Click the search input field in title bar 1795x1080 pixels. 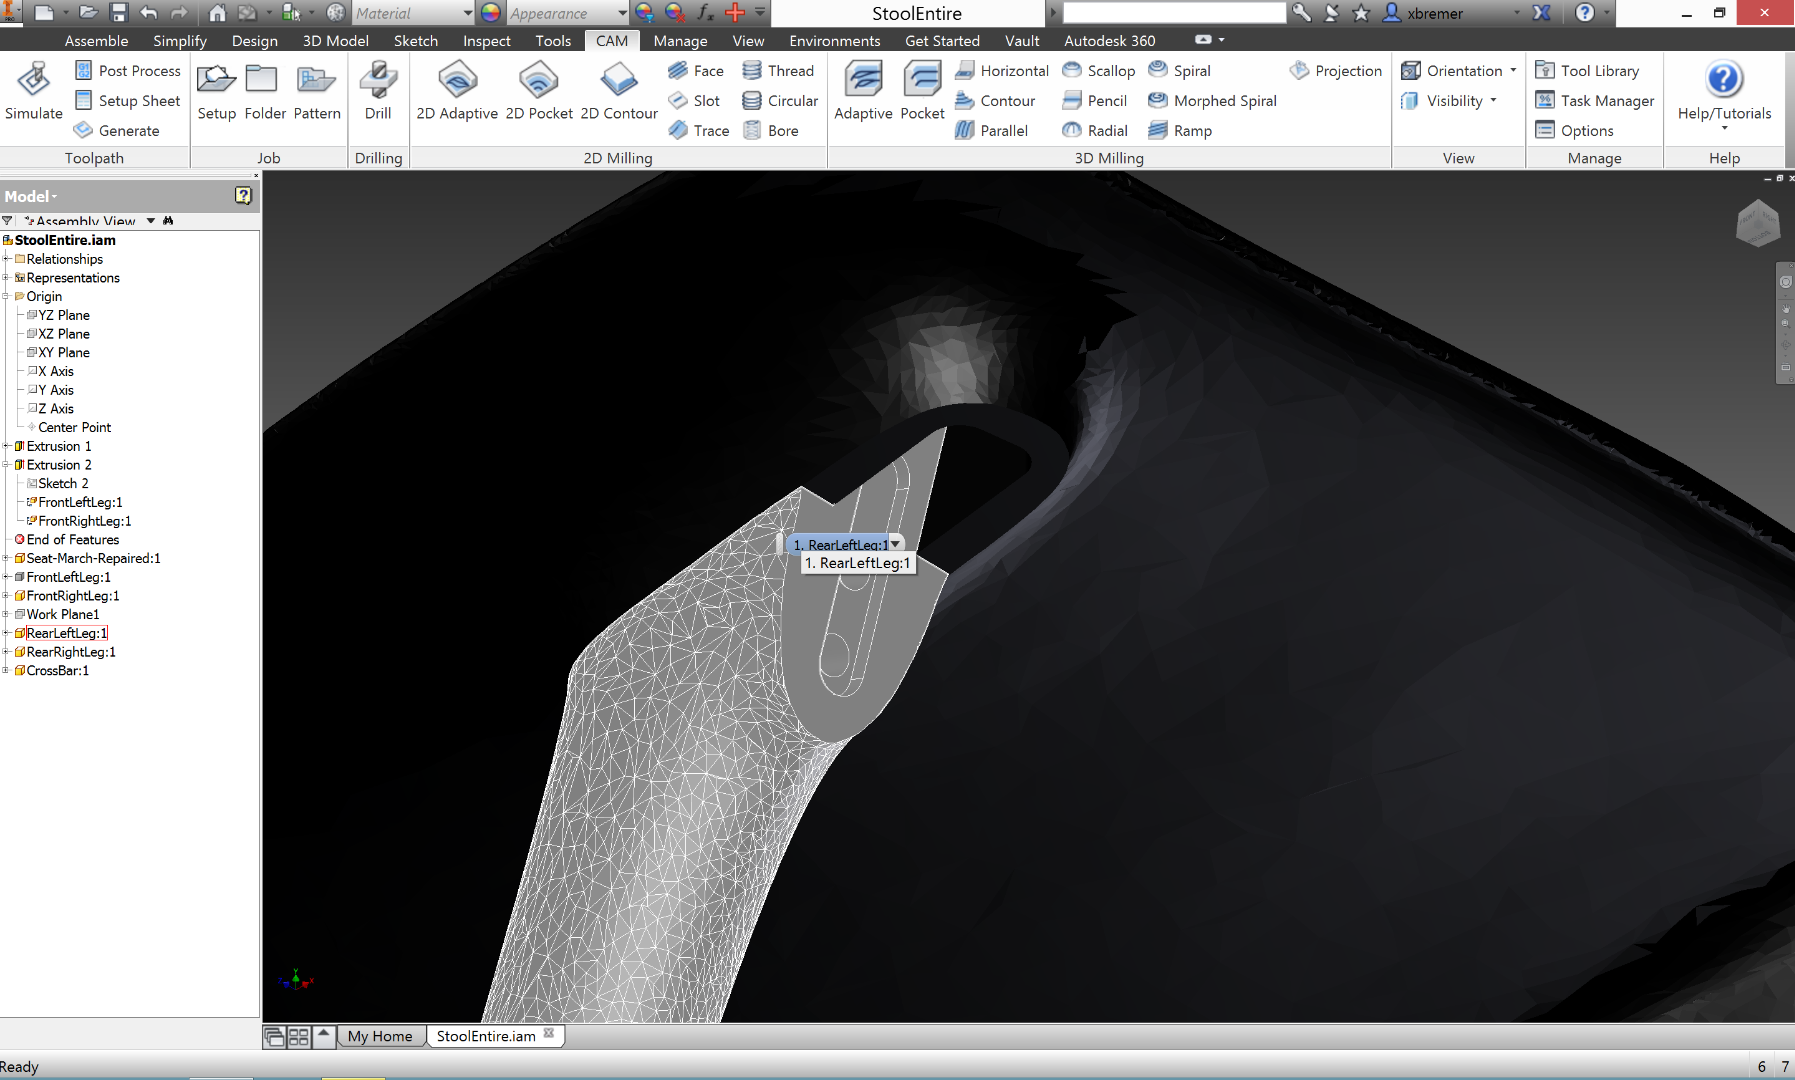click(1174, 13)
